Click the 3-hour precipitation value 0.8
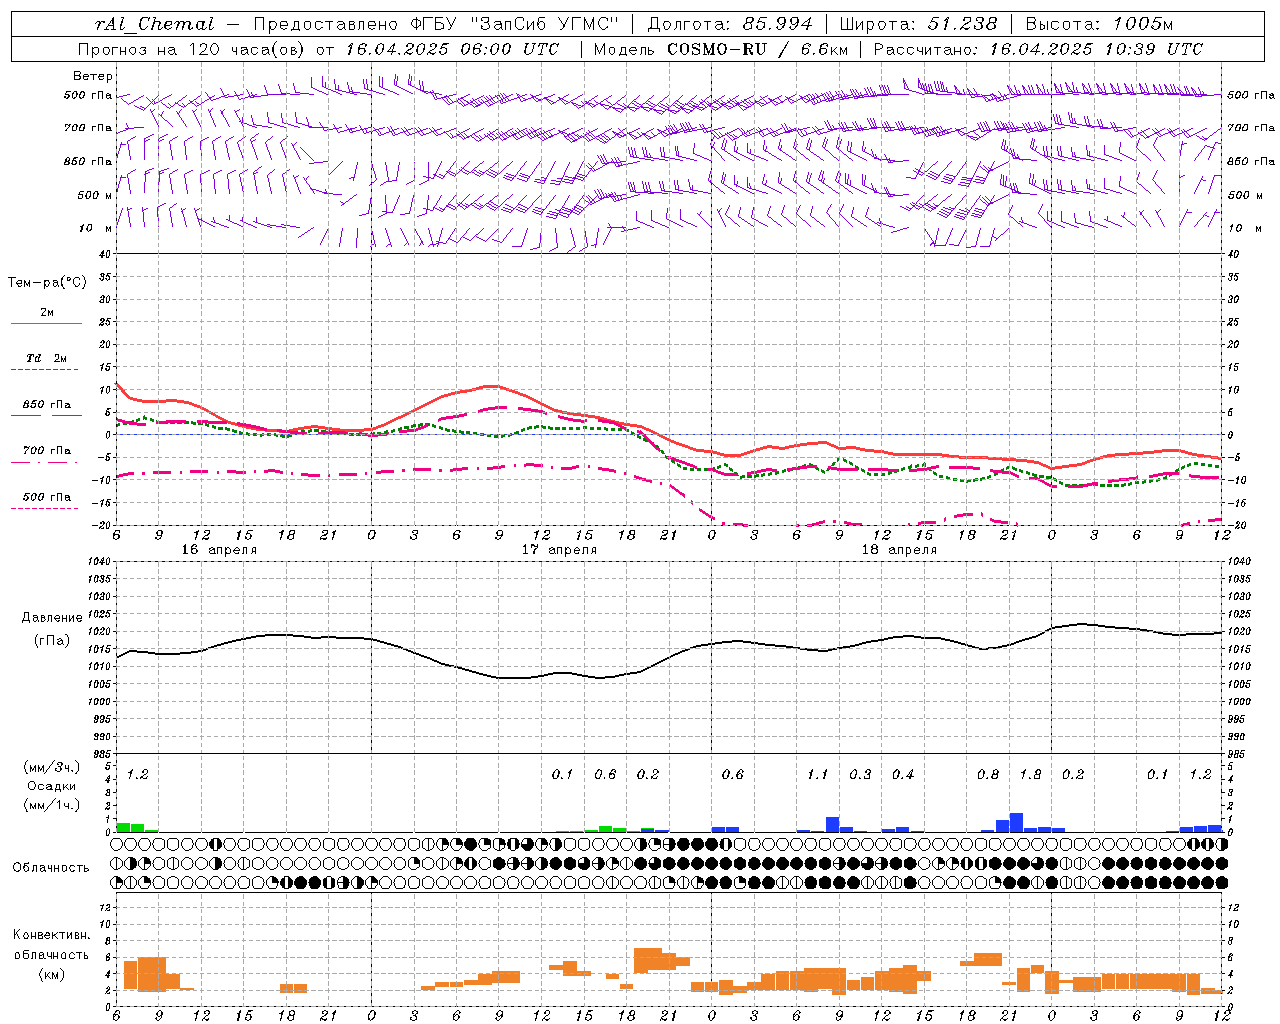The height and width of the screenshot is (1024, 1280). [x=988, y=775]
